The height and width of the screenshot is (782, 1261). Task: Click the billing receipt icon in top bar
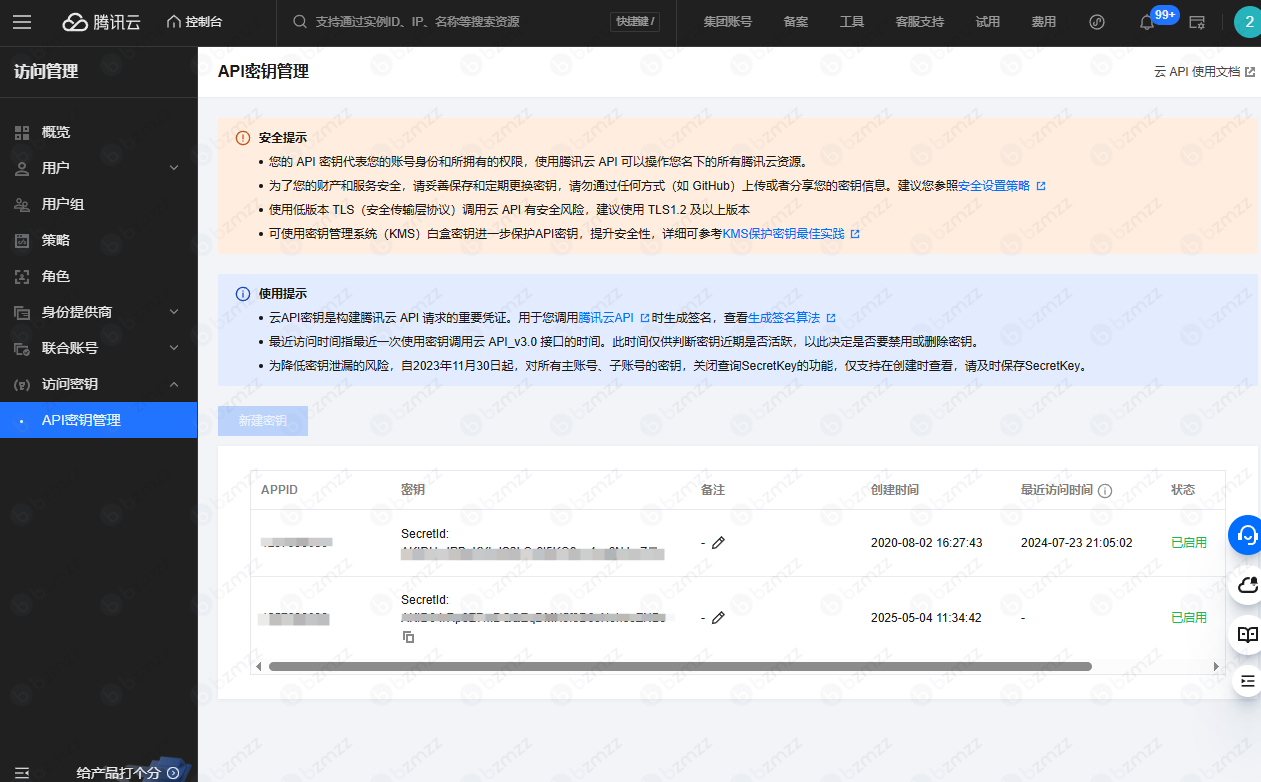1197,22
